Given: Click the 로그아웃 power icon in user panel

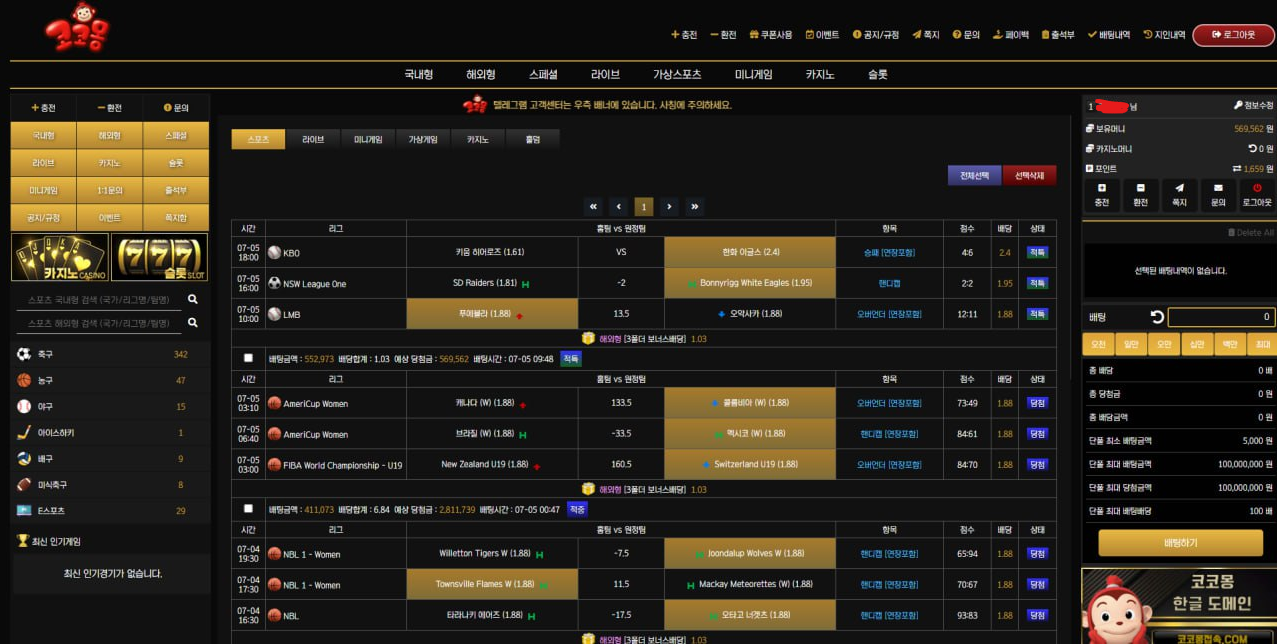Looking at the screenshot, I should [x=1257, y=188].
